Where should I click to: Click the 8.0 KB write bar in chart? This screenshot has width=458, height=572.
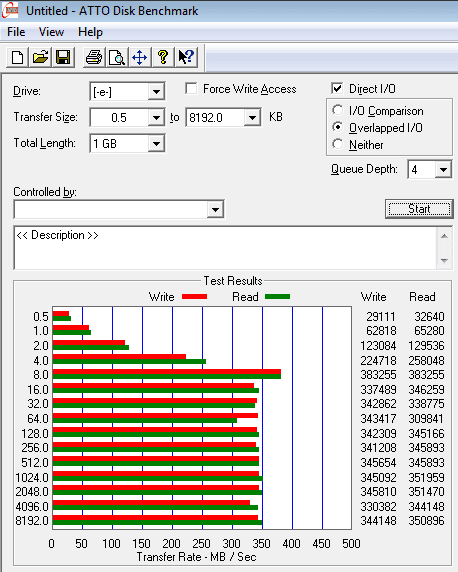tap(167, 372)
